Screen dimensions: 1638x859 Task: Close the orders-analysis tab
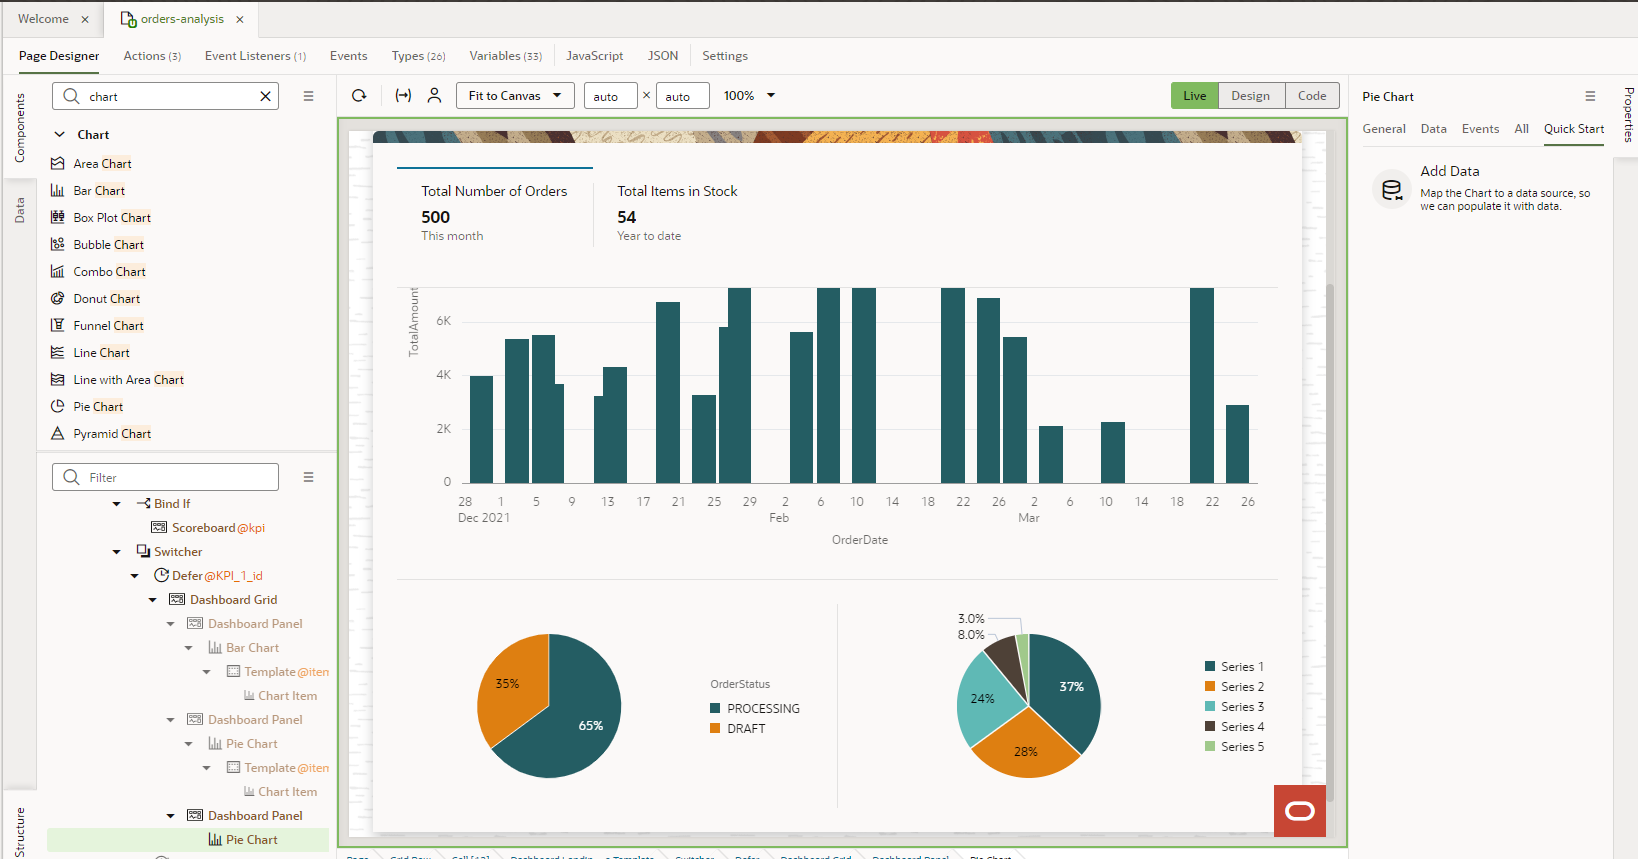pyautogui.click(x=240, y=19)
